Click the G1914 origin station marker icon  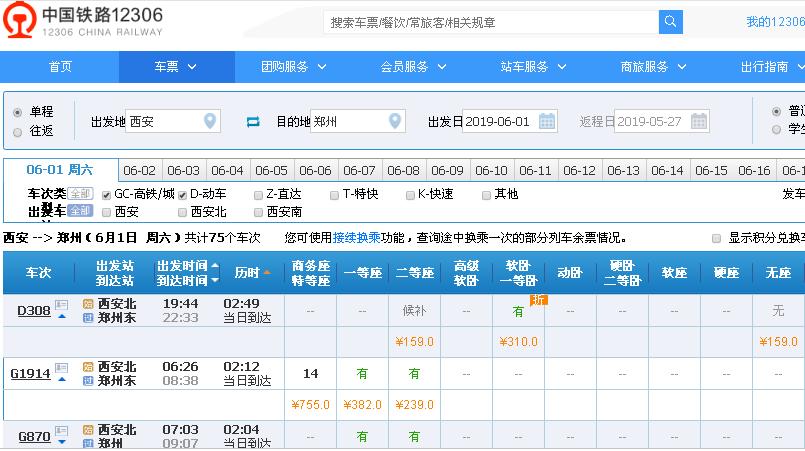88,367
